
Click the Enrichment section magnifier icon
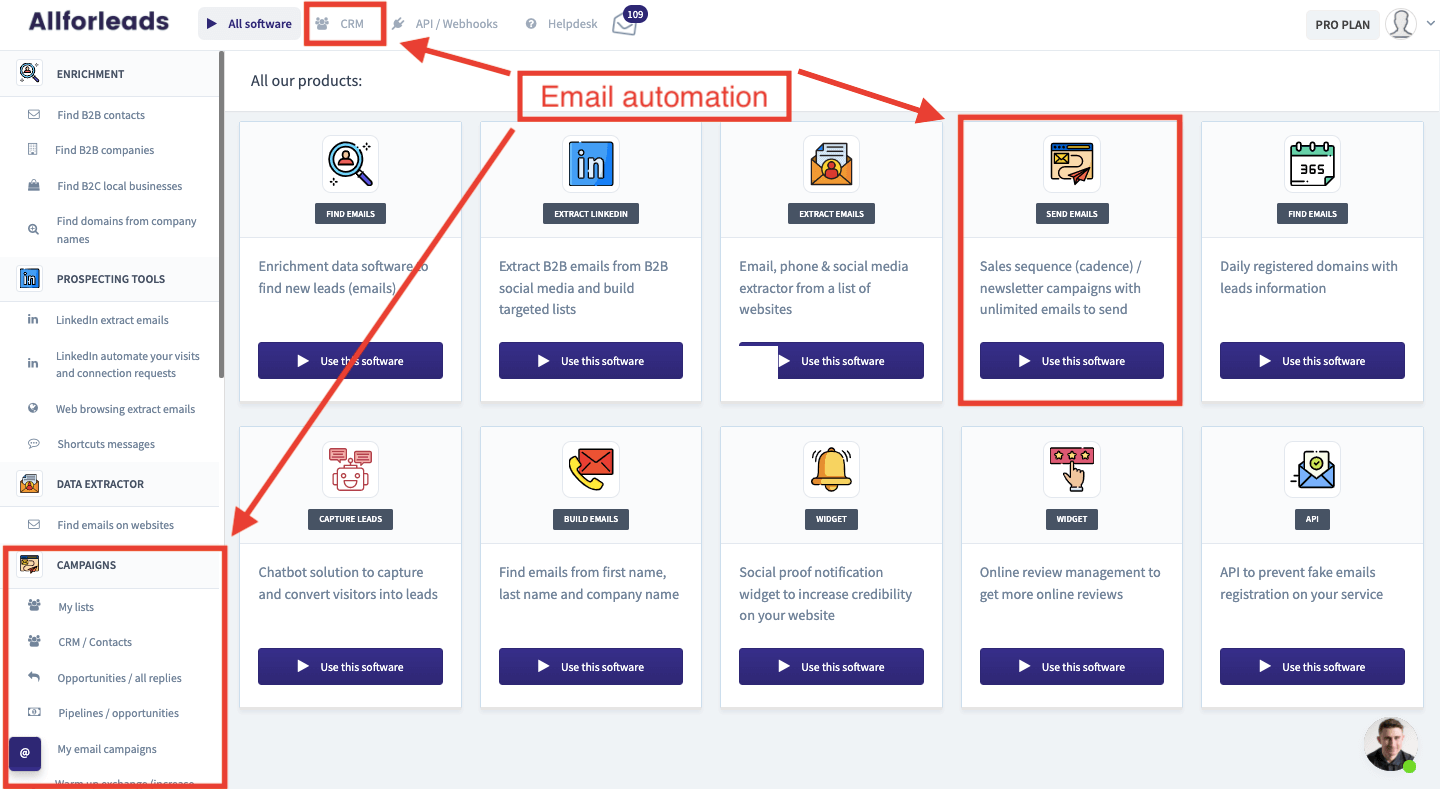coord(30,73)
